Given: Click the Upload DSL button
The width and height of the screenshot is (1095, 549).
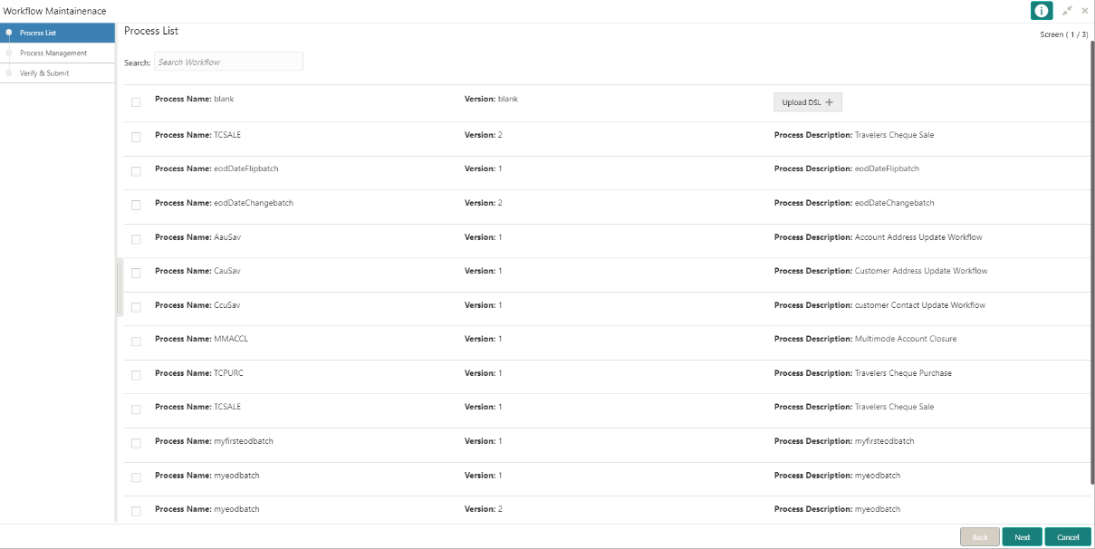Looking at the screenshot, I should (x=807, y=102).
